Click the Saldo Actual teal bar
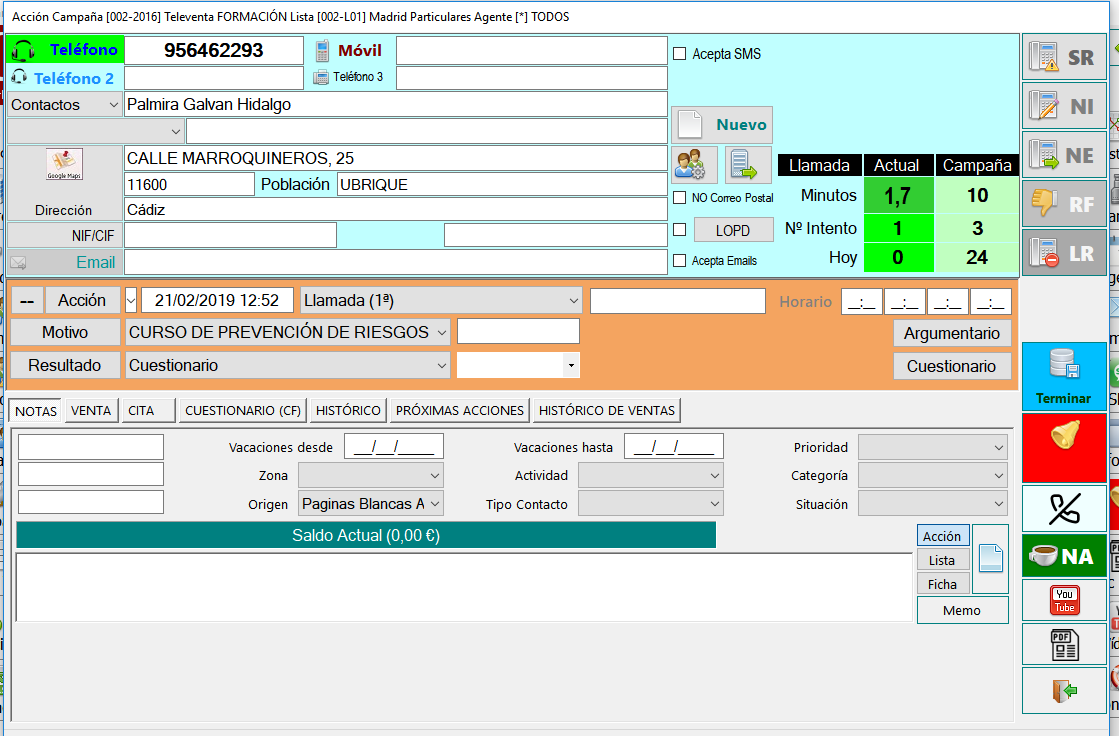Viewport: 1119px width, 736px height. pyautogui.click(x=366, y=535)
